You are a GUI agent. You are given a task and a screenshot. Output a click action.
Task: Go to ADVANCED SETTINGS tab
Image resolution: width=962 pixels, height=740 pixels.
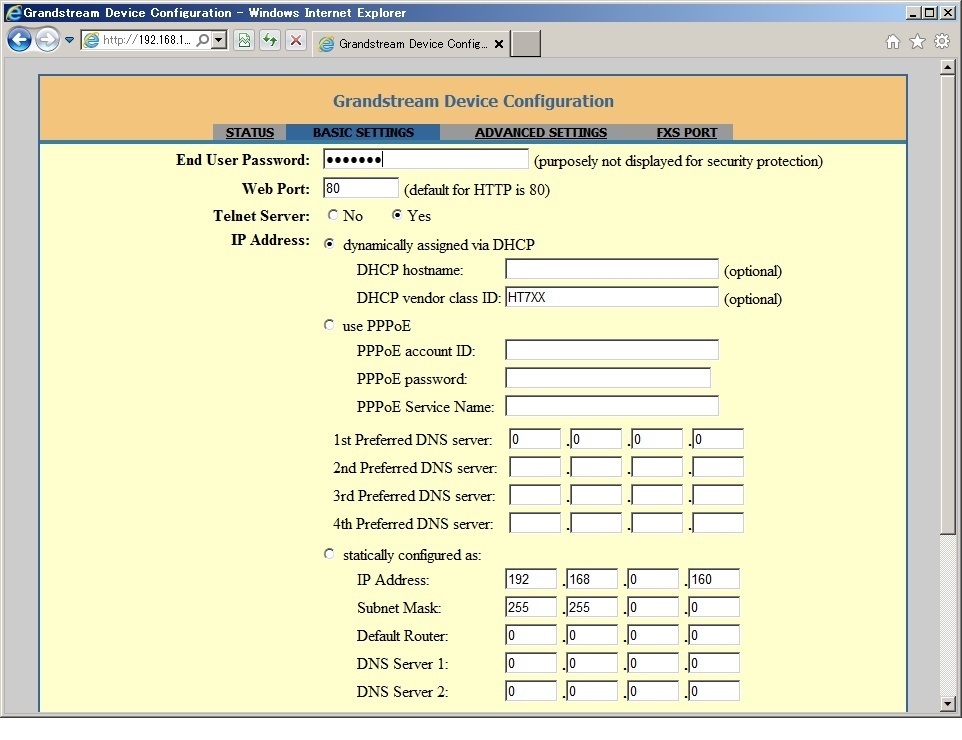click(541, 133)
